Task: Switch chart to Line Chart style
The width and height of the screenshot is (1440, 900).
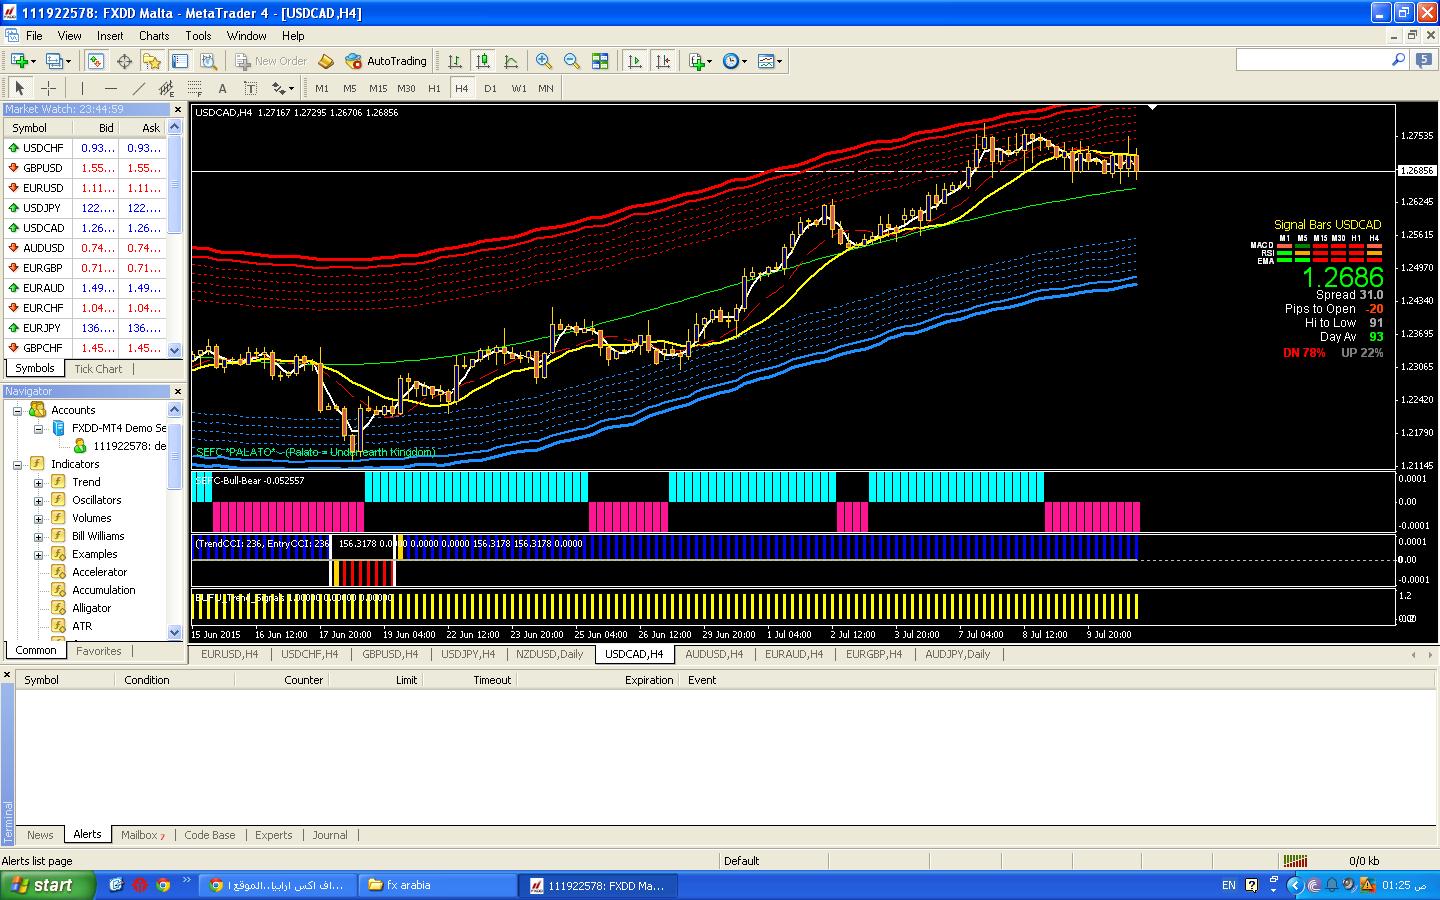Action: coord(511,61)
